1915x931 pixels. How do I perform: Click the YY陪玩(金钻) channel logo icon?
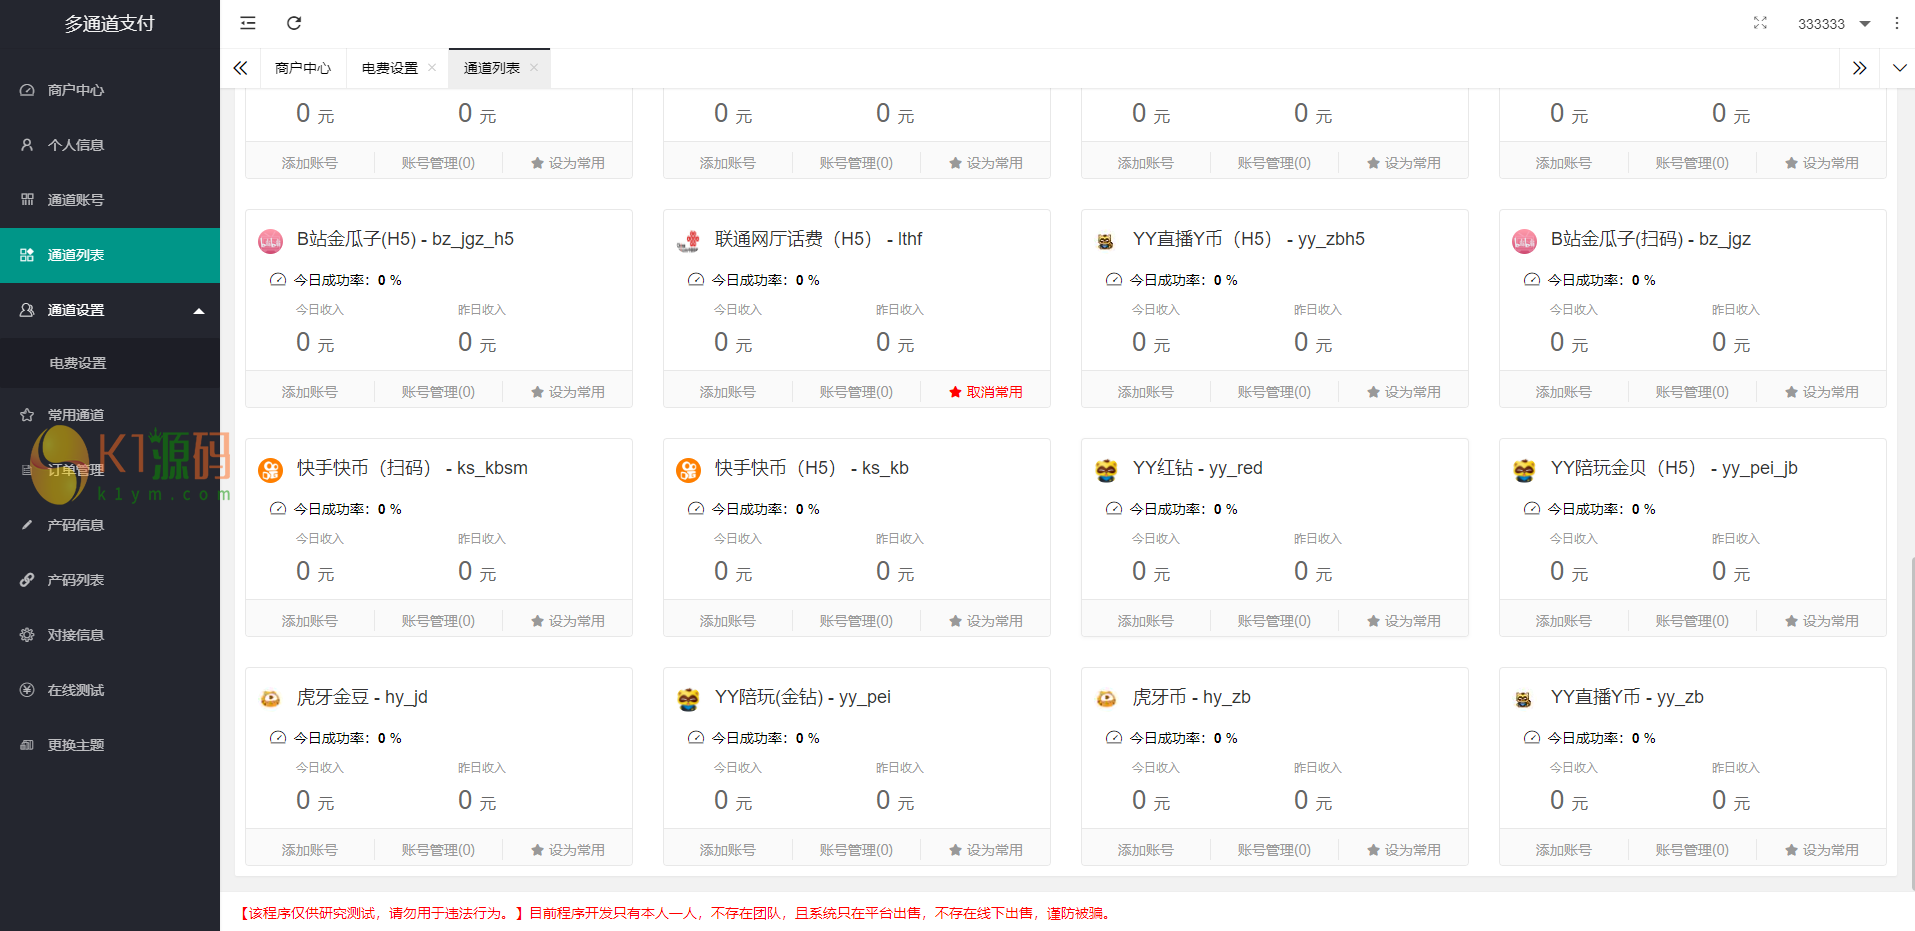[688, 699]
